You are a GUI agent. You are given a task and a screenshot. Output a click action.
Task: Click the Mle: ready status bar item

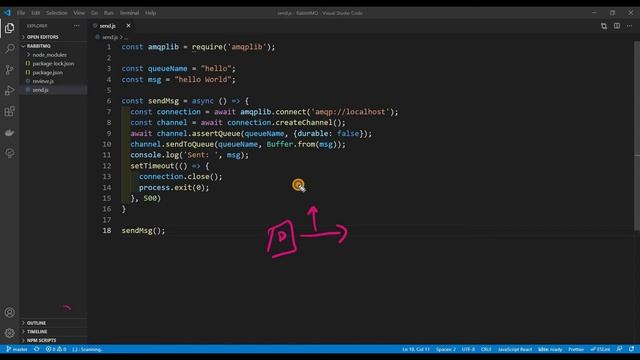[x=550, y=349]
